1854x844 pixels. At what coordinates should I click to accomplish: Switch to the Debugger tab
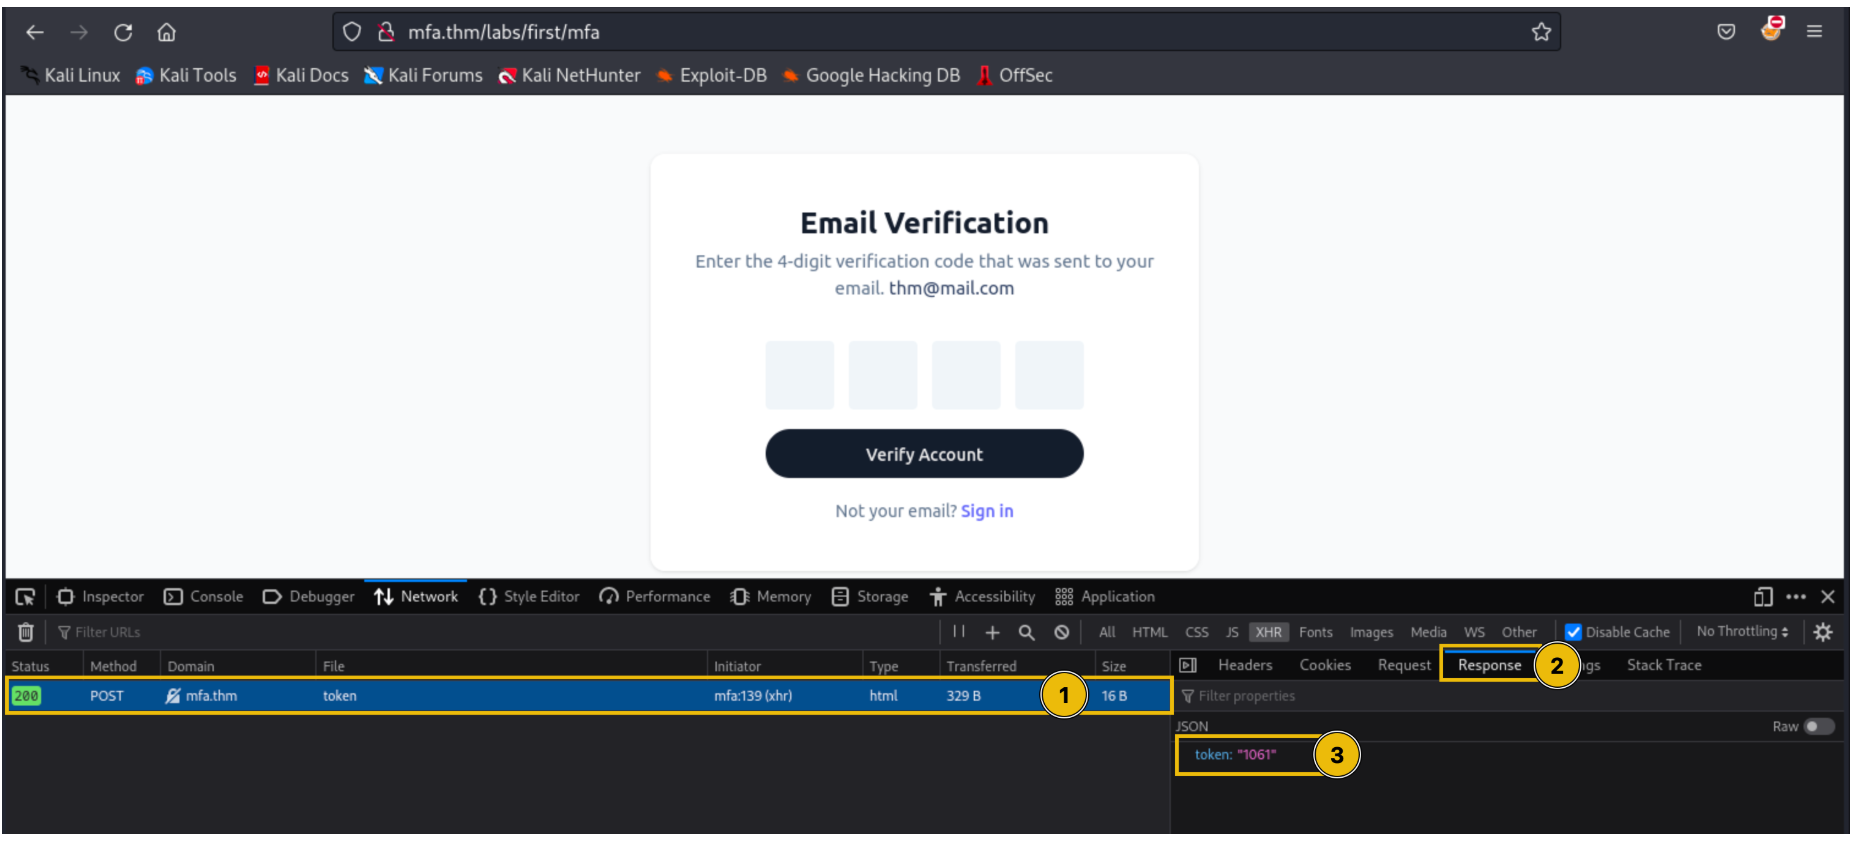(x=309, y=597)
